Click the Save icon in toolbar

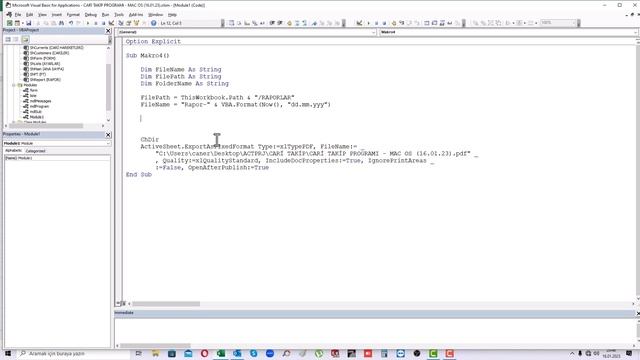click(x=29, y=23)
